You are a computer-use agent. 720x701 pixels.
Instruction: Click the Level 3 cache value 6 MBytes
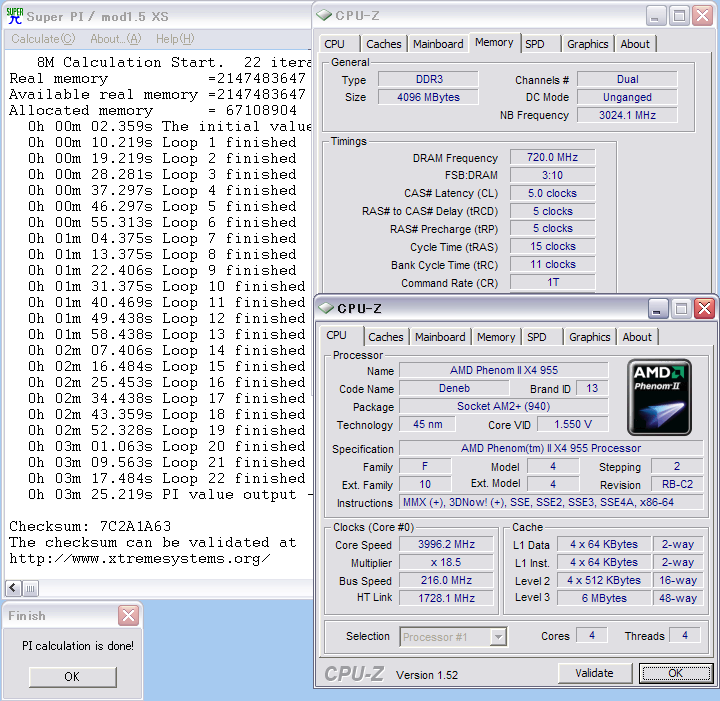(604, 598)
